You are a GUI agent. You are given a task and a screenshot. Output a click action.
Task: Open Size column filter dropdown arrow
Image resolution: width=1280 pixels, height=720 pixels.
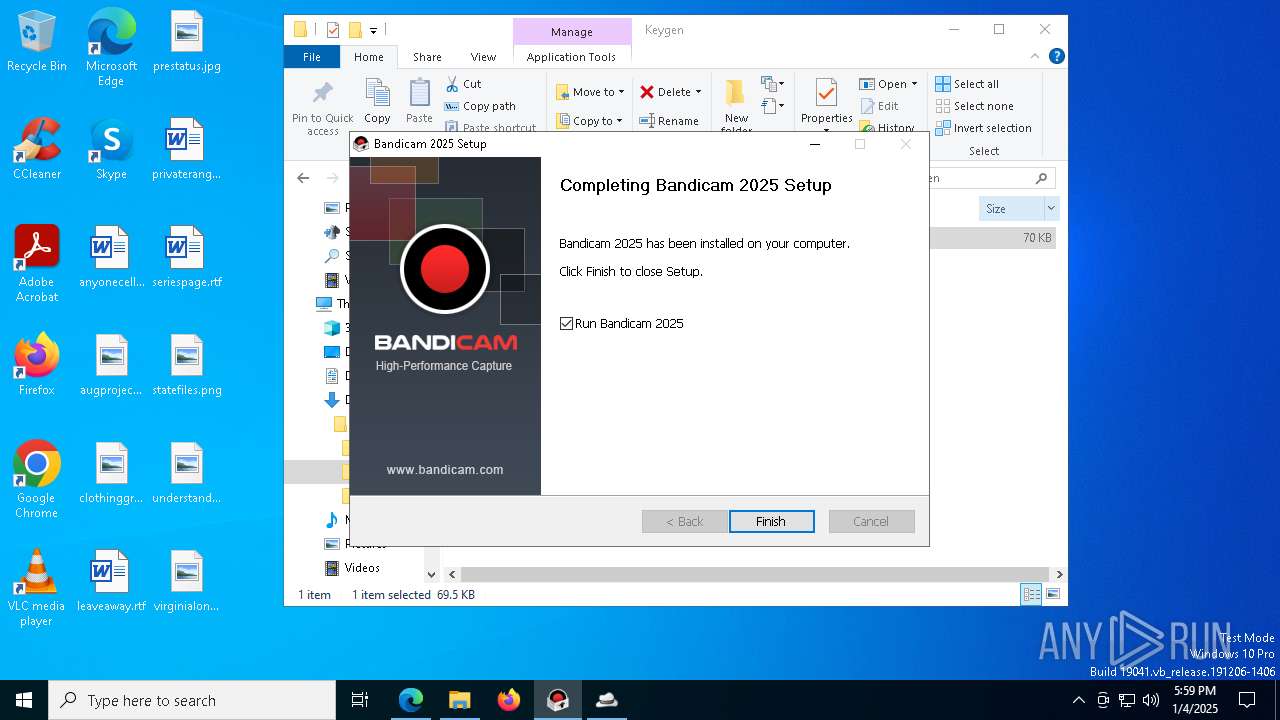pos(1051,208)
